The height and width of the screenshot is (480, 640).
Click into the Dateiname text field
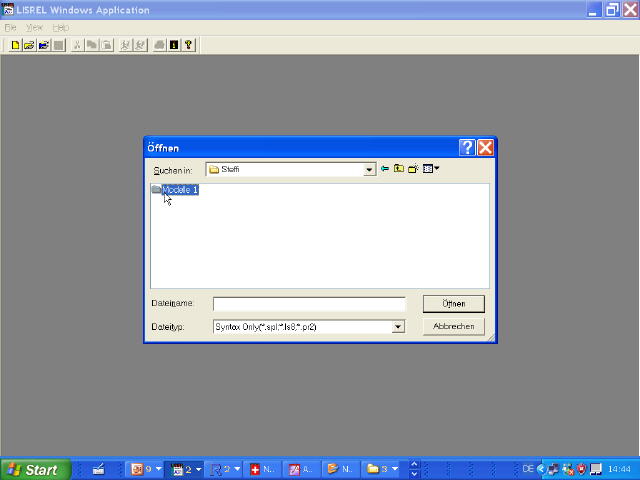[x=308, y=304]
